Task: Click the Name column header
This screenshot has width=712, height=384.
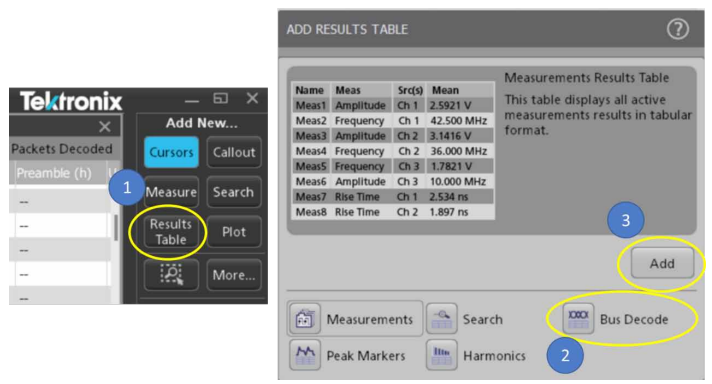Action: pos(310,90)
